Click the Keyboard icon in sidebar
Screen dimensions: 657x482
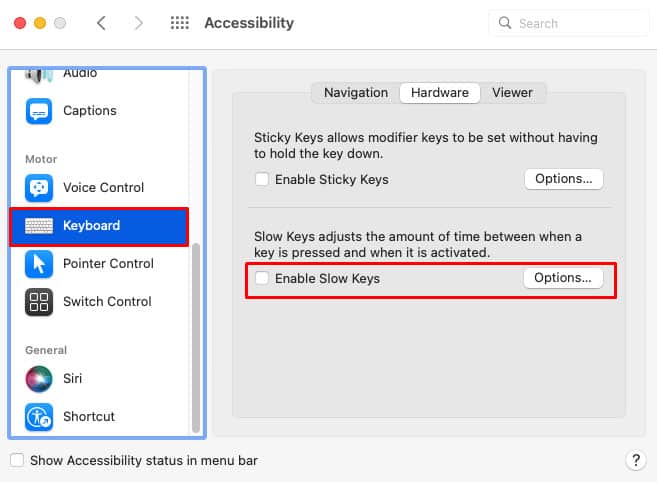[39, 226]
